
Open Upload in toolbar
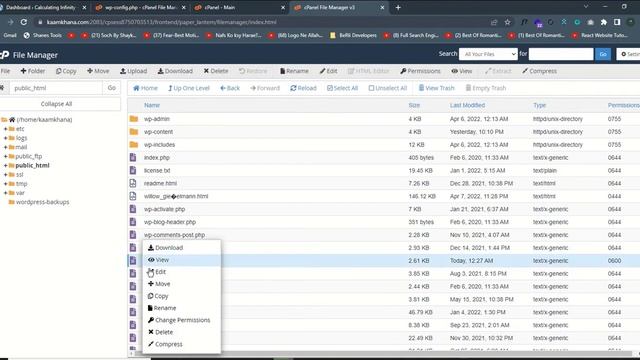[x=133, y=71]
